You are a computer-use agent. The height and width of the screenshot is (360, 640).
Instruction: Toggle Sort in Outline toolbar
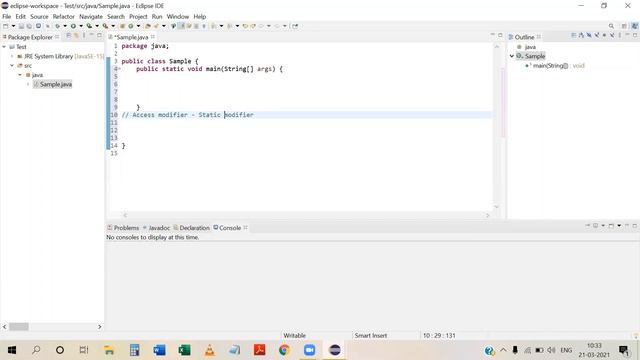click(581, 36)
